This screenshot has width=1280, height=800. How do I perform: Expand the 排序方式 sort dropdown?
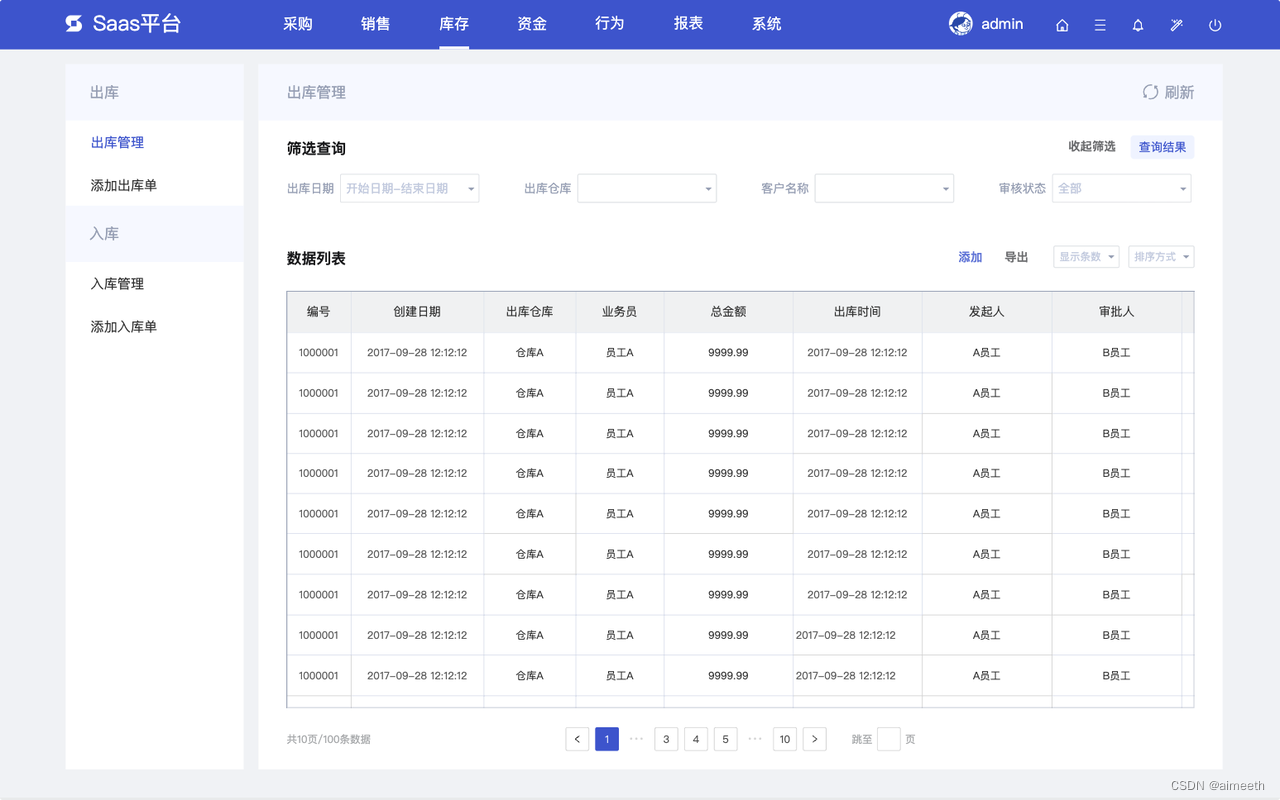(x=1161, y=257)
